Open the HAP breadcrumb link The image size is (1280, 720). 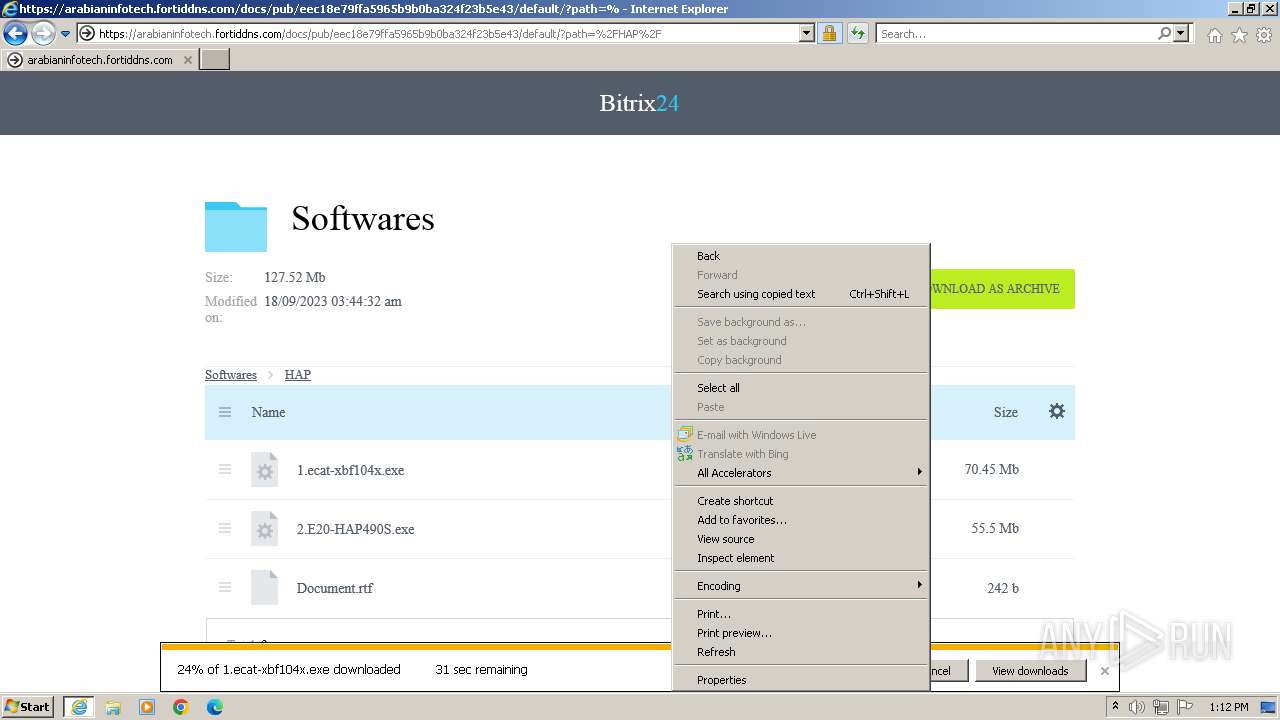click(x=298, y=375)
